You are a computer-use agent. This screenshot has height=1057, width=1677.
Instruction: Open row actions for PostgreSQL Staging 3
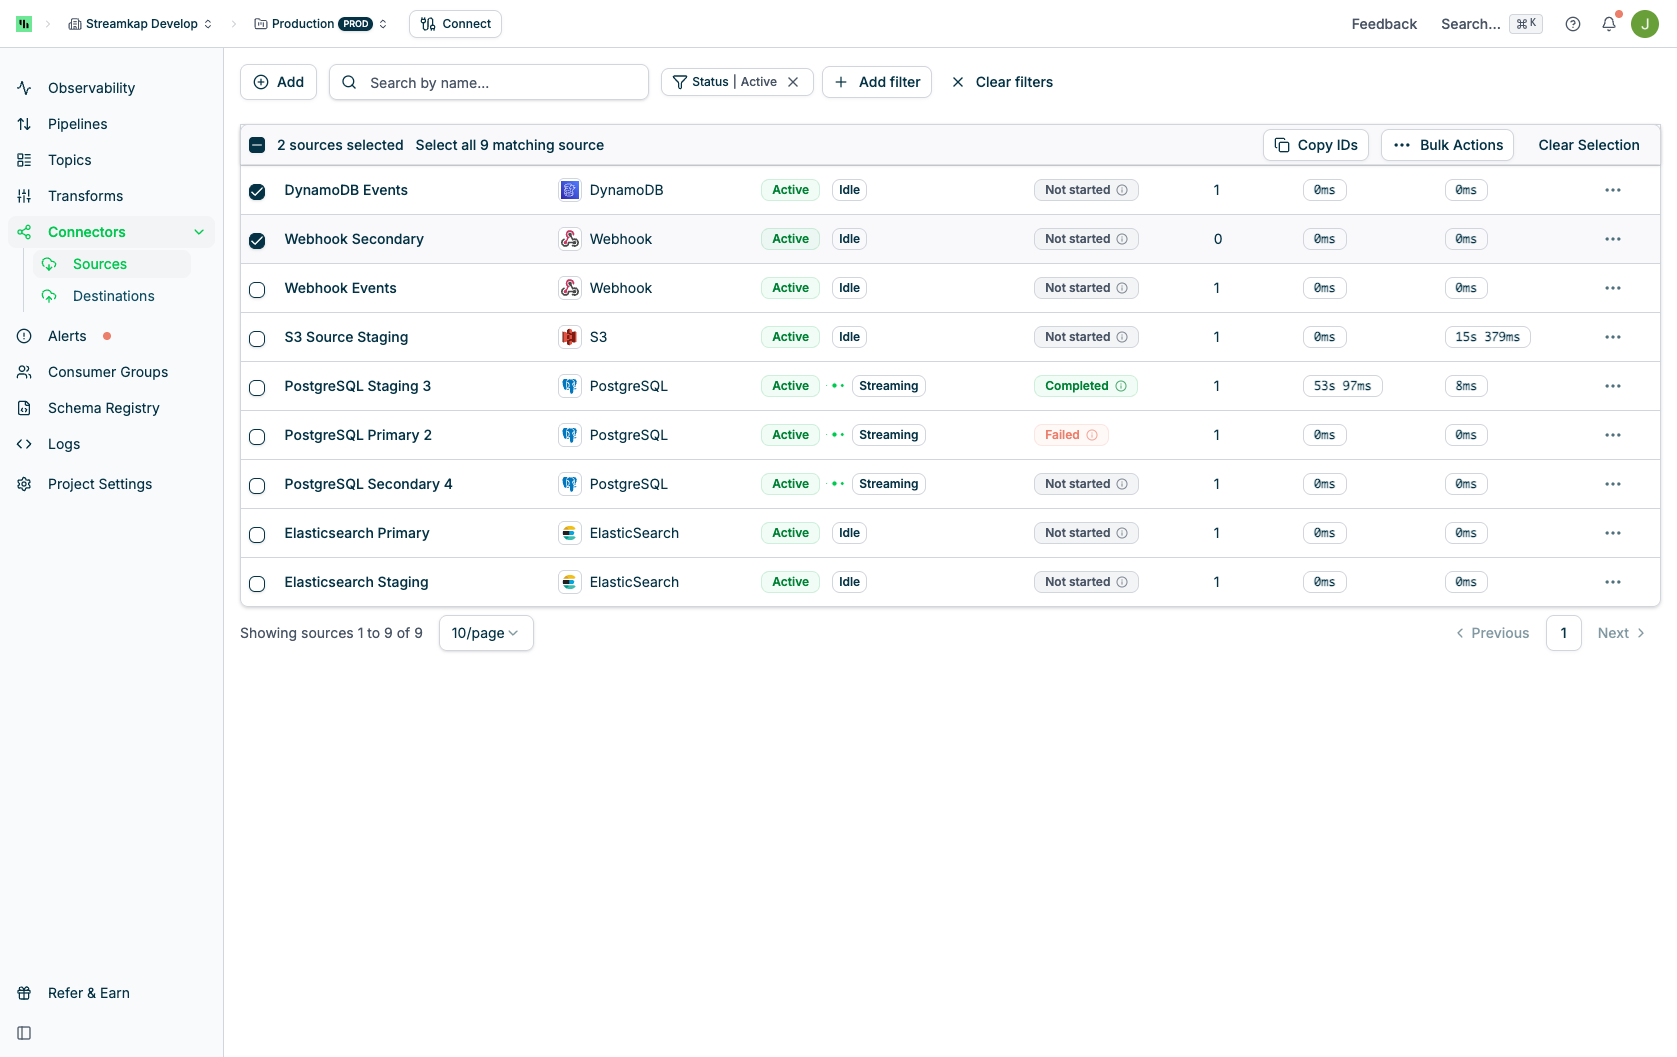click(1613, 386)
